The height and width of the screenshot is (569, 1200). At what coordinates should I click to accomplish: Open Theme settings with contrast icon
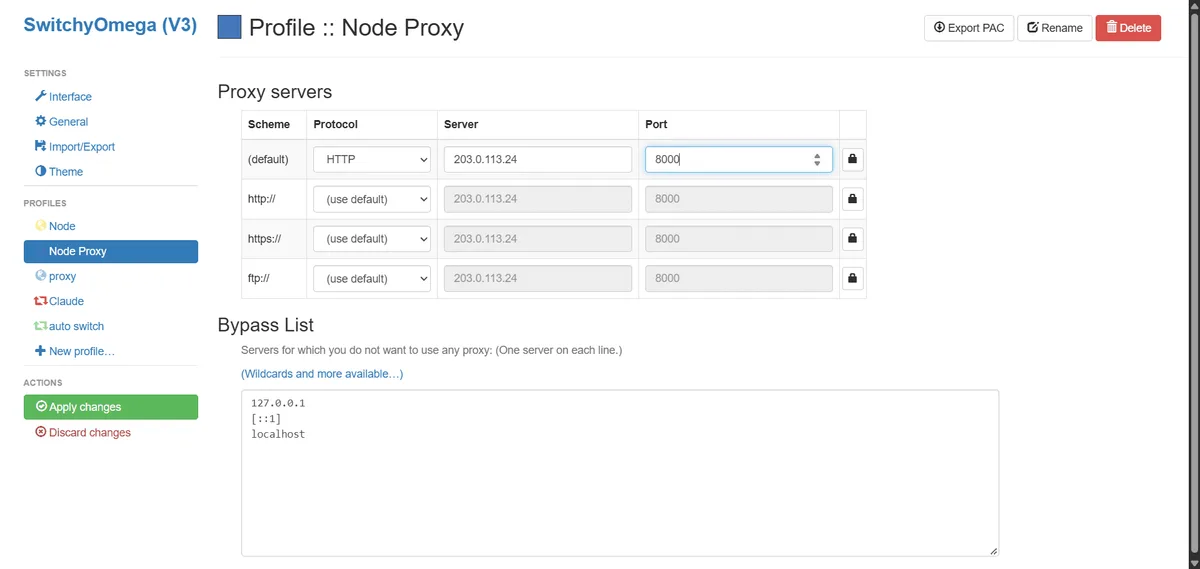59,172
